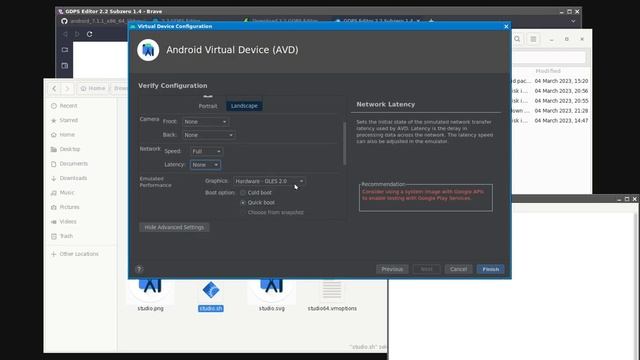Click the Downloads arrow icon in sidebar

pos(53,178)
